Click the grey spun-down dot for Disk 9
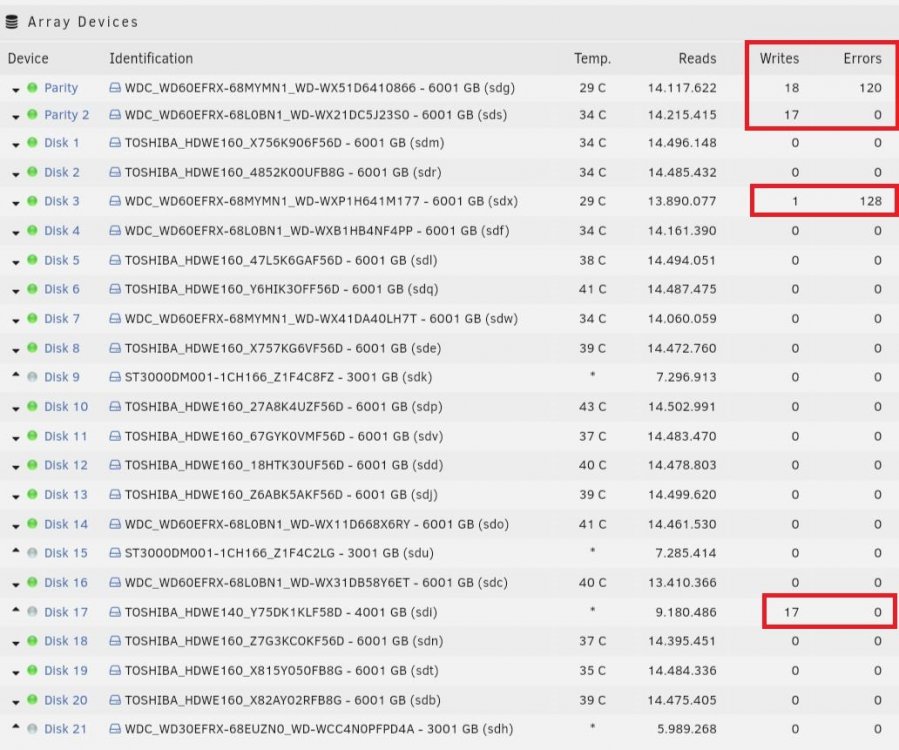This screenshot has height=750, width=899. 32,377
